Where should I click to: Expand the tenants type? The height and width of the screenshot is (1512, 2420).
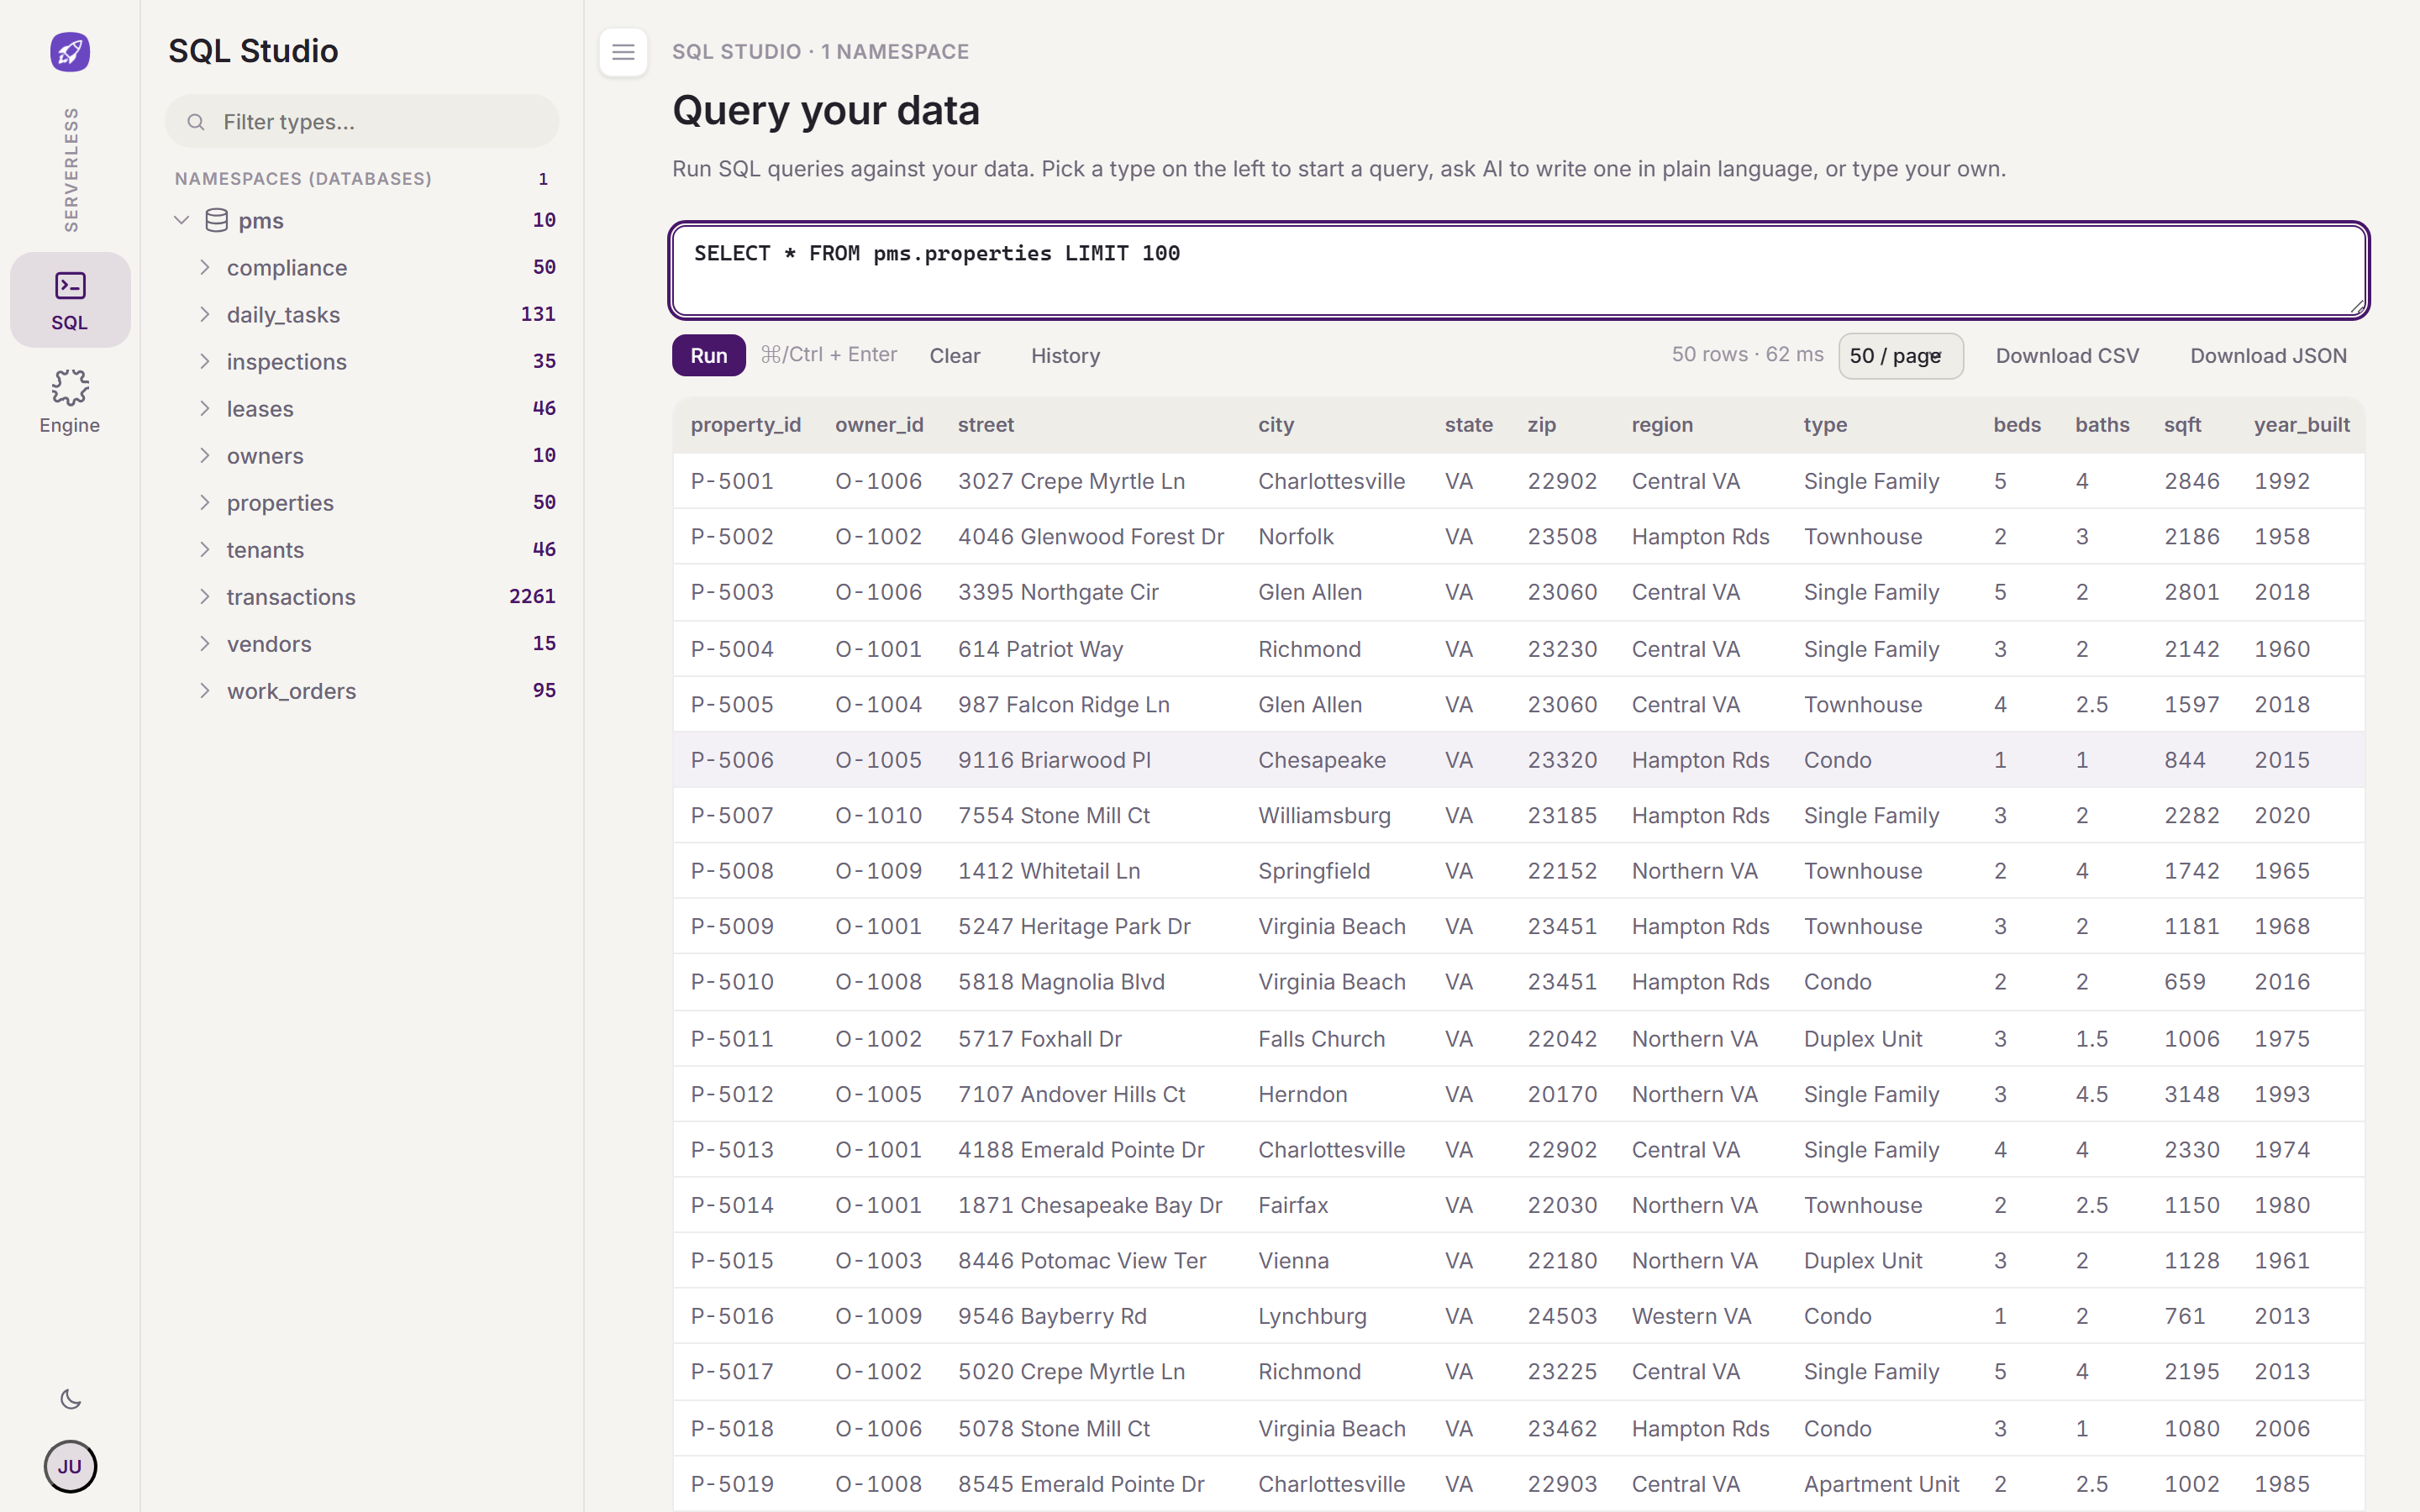[x=204, y=549]
